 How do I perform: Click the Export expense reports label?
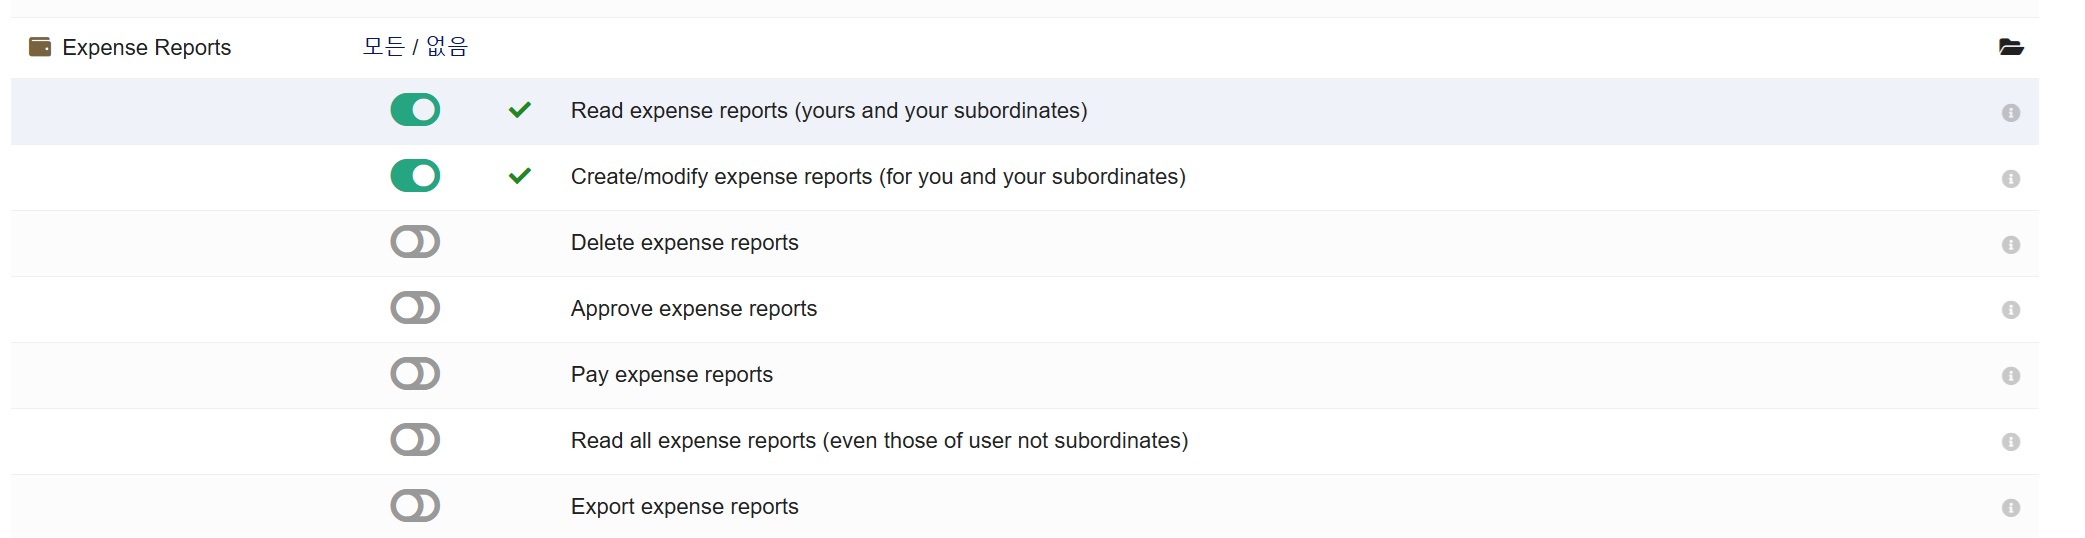684,507
